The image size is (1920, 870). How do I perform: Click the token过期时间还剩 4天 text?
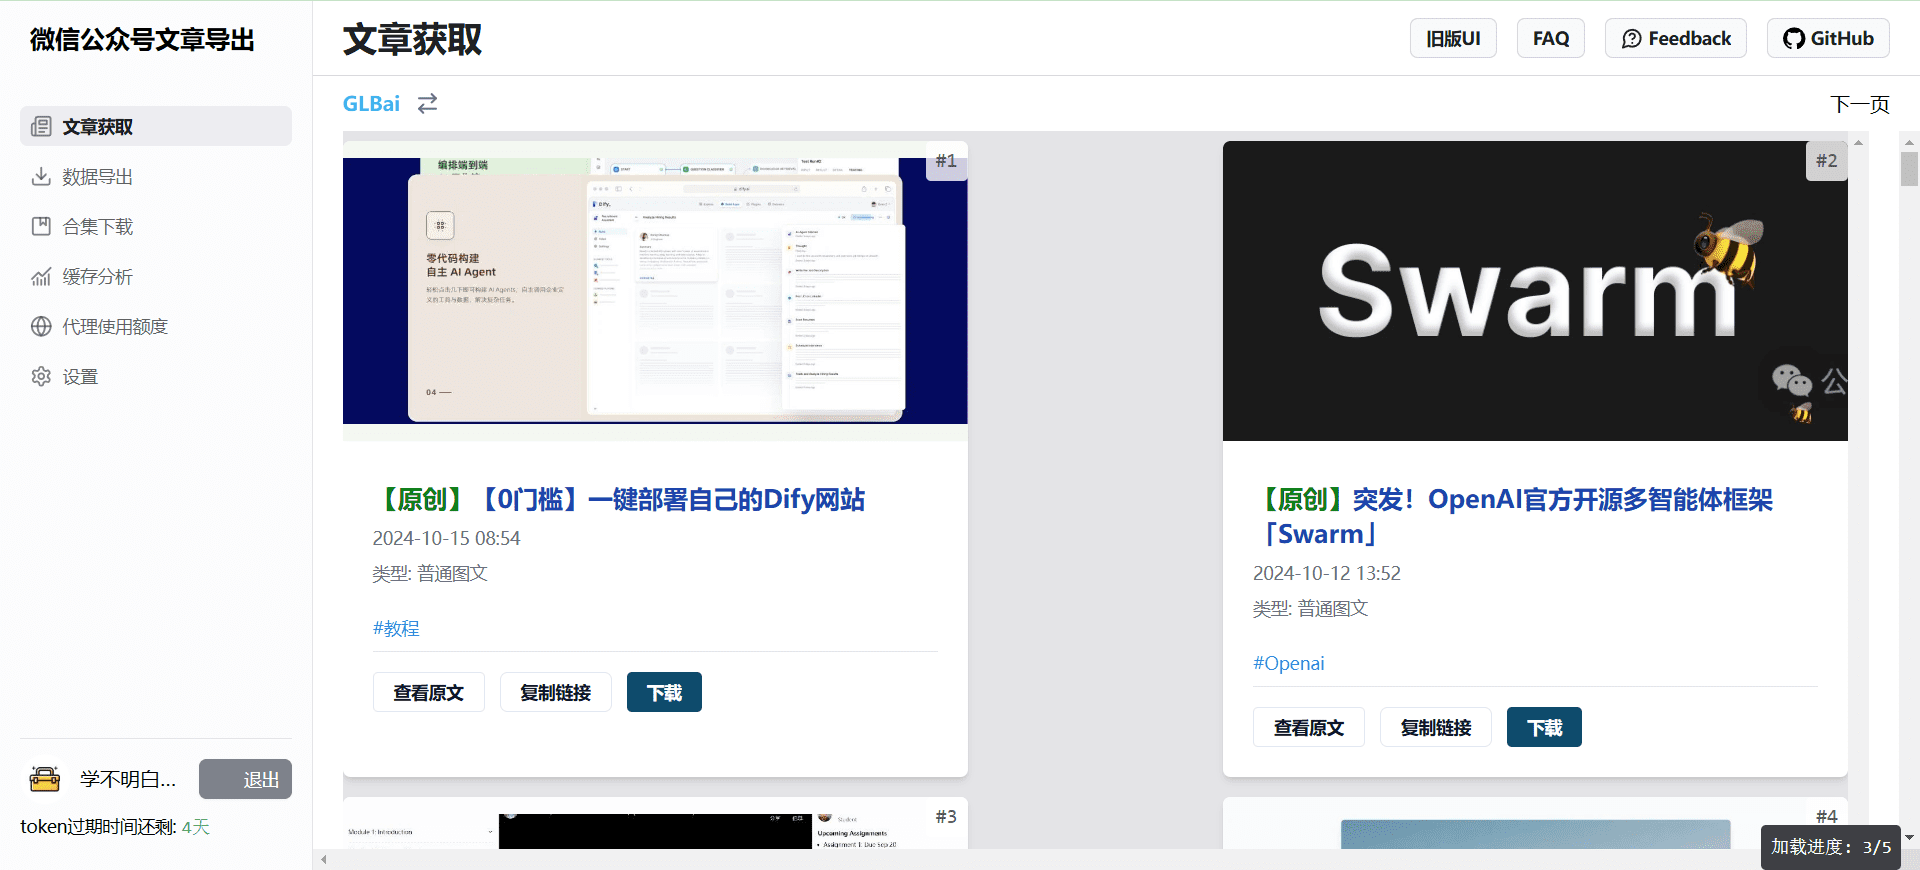(115, 827)
